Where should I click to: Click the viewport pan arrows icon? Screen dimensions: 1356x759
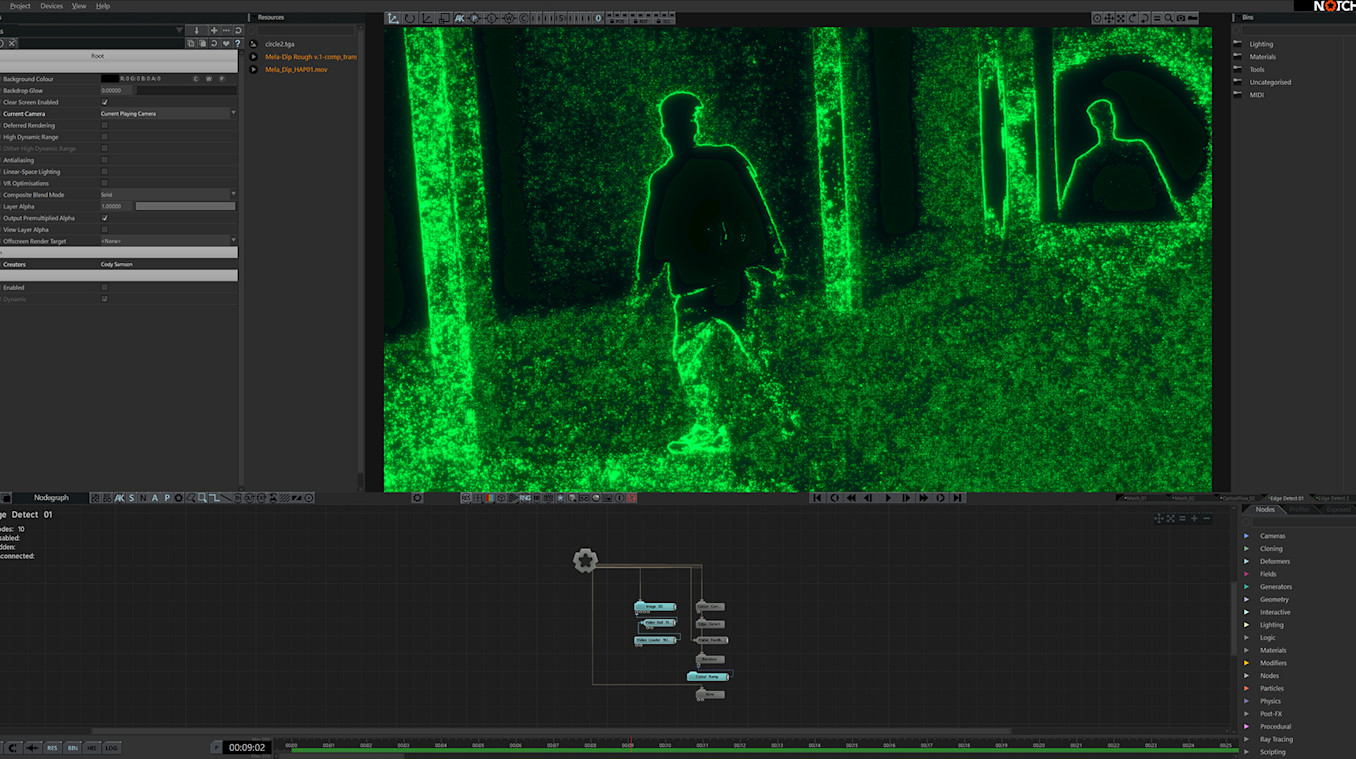click(1109, 18)
